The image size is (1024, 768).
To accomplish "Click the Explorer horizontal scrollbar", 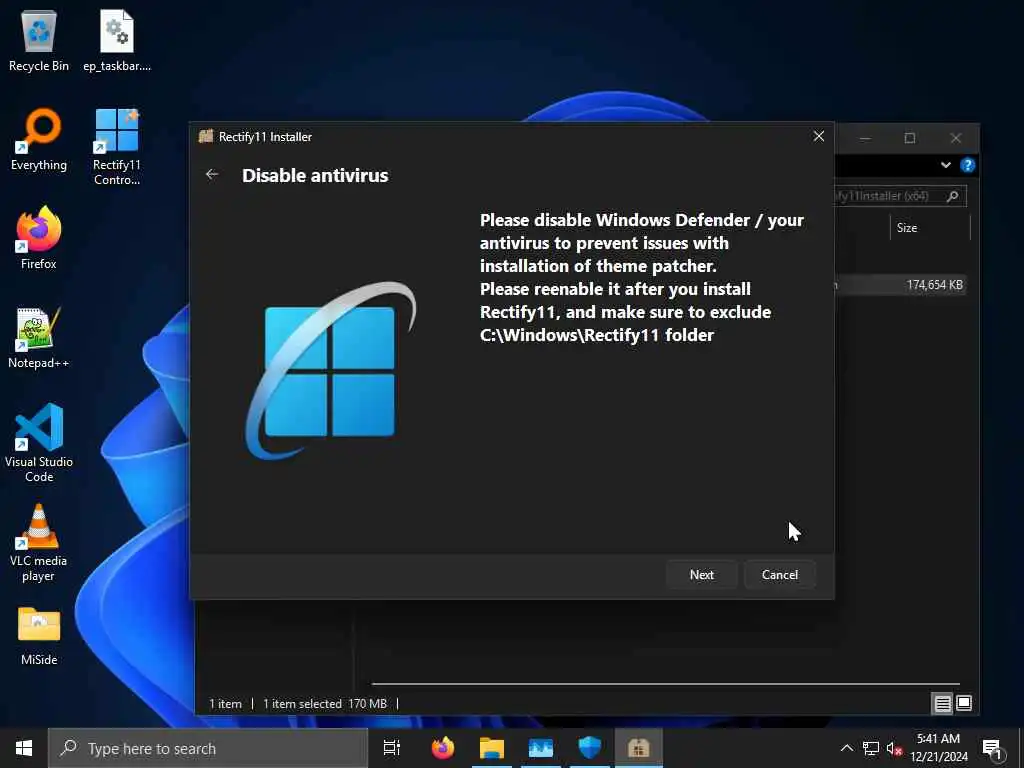I will coord(665,684).
